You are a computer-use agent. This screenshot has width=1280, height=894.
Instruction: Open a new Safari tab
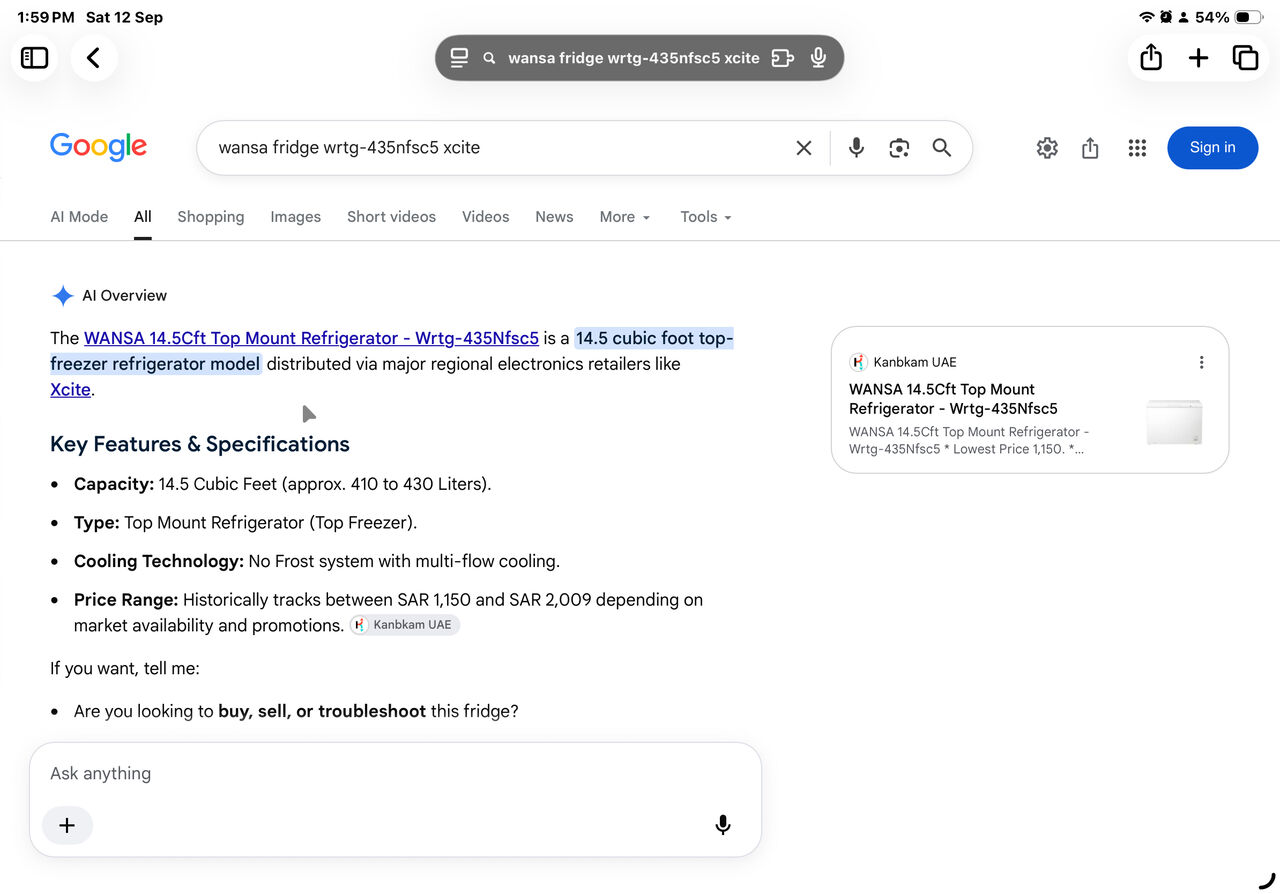click(1198, 58)
